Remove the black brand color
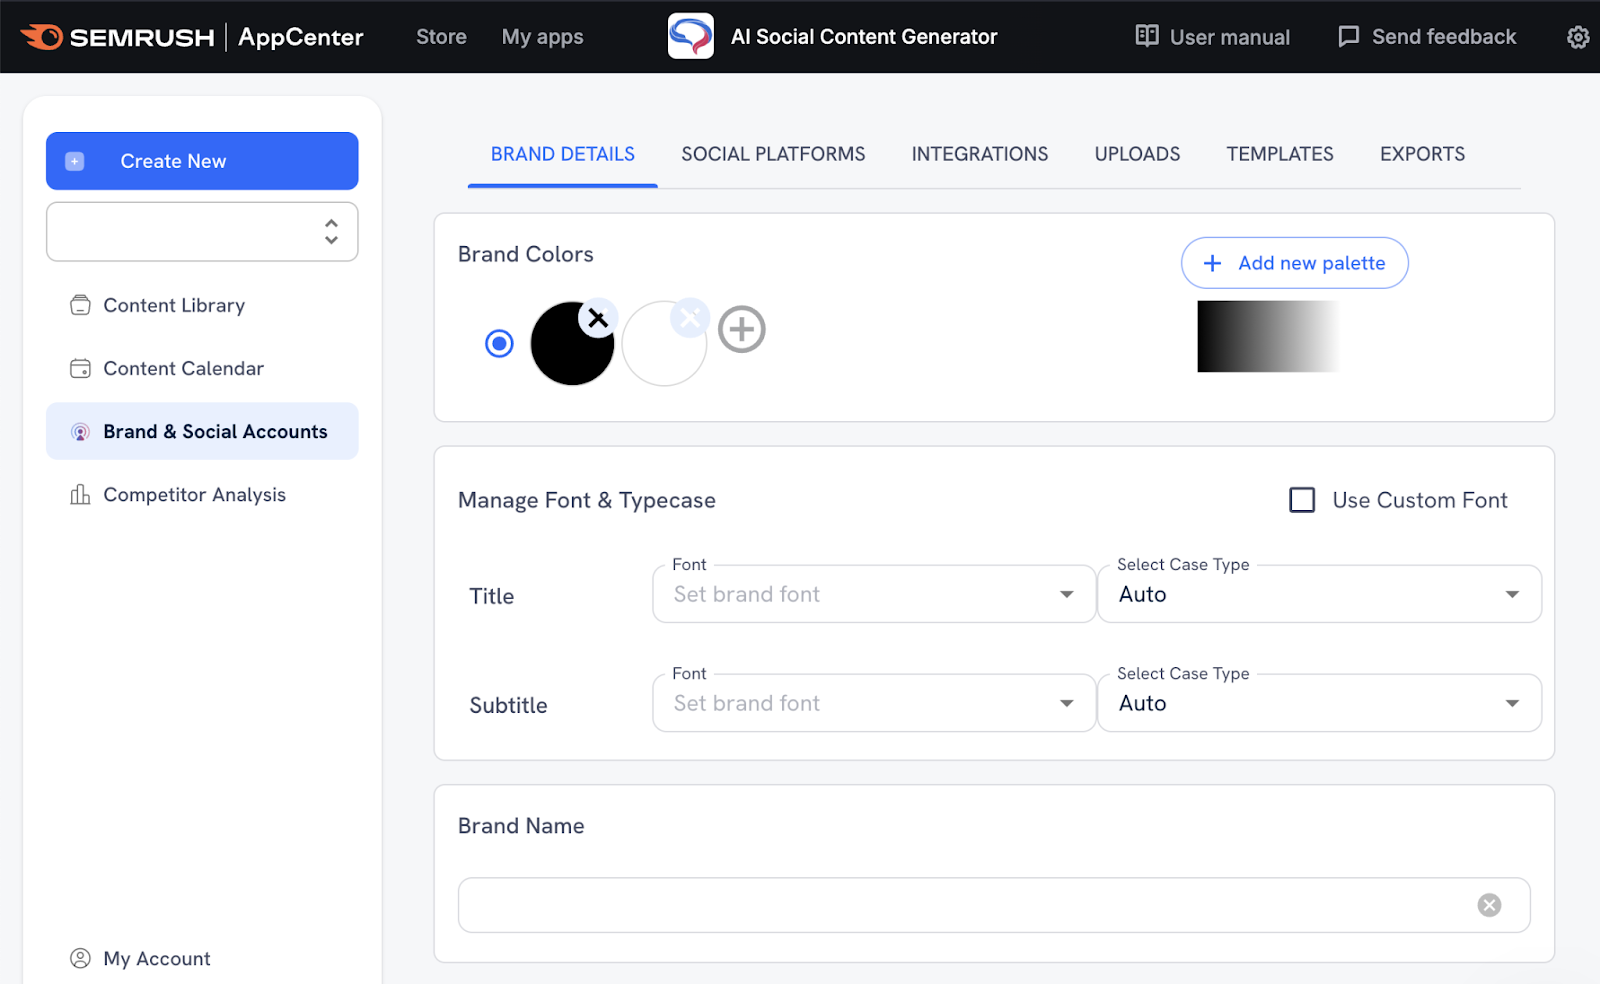This screenshot has width=1600, height=984. tap(597, 318)
